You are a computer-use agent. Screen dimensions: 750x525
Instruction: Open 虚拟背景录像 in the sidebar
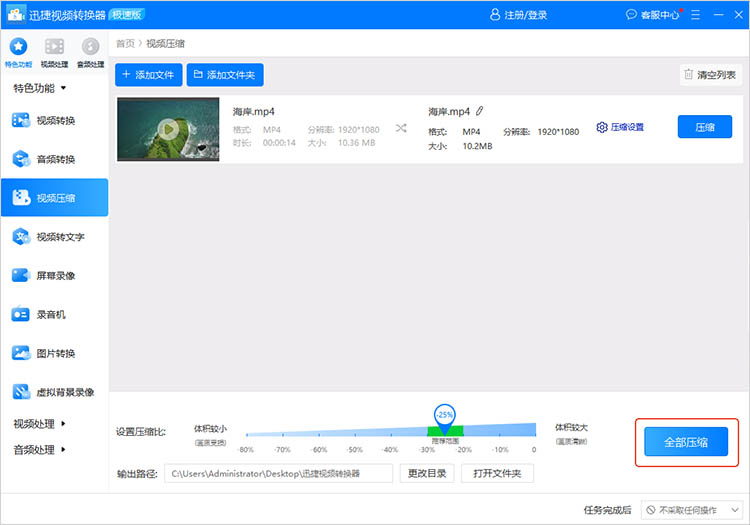point(54,392)
